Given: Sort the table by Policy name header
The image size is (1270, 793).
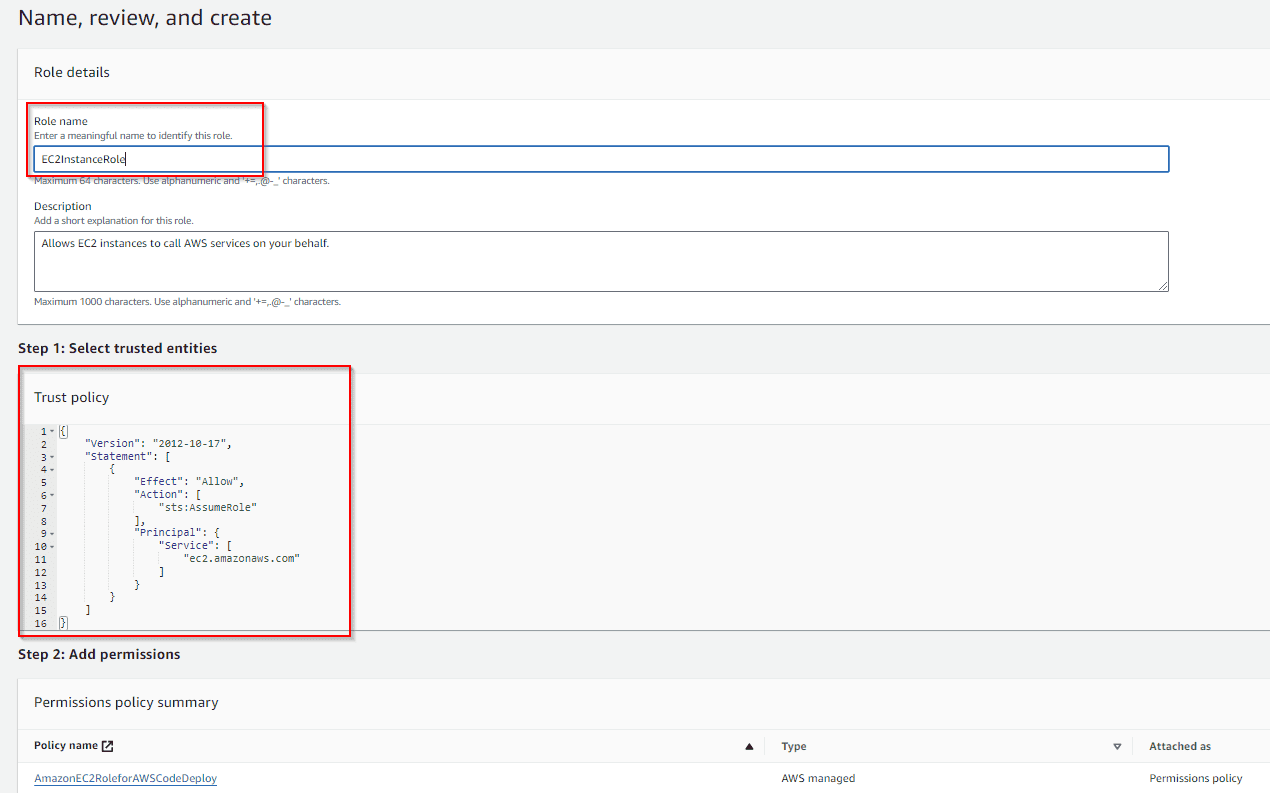Looking at the screenshot, I should click(x=66, y=746).
